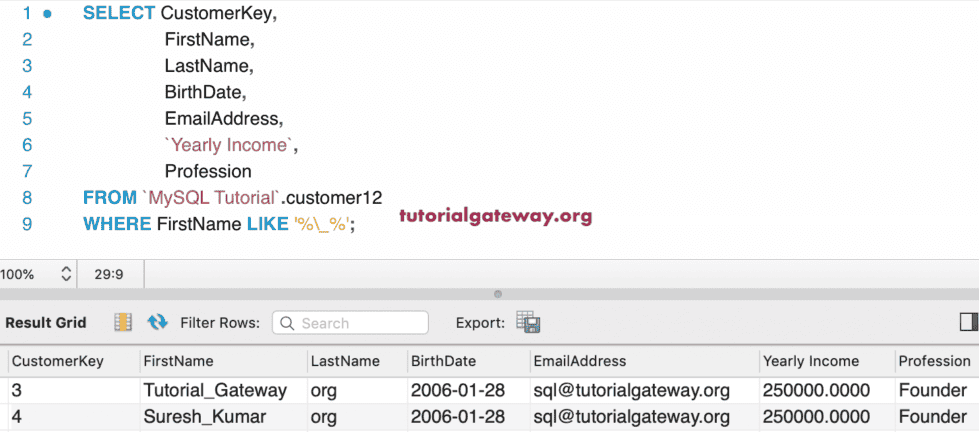Click the '%\_%' pattern string
Viewport: 979px width, 432px height.
[322, 223]
